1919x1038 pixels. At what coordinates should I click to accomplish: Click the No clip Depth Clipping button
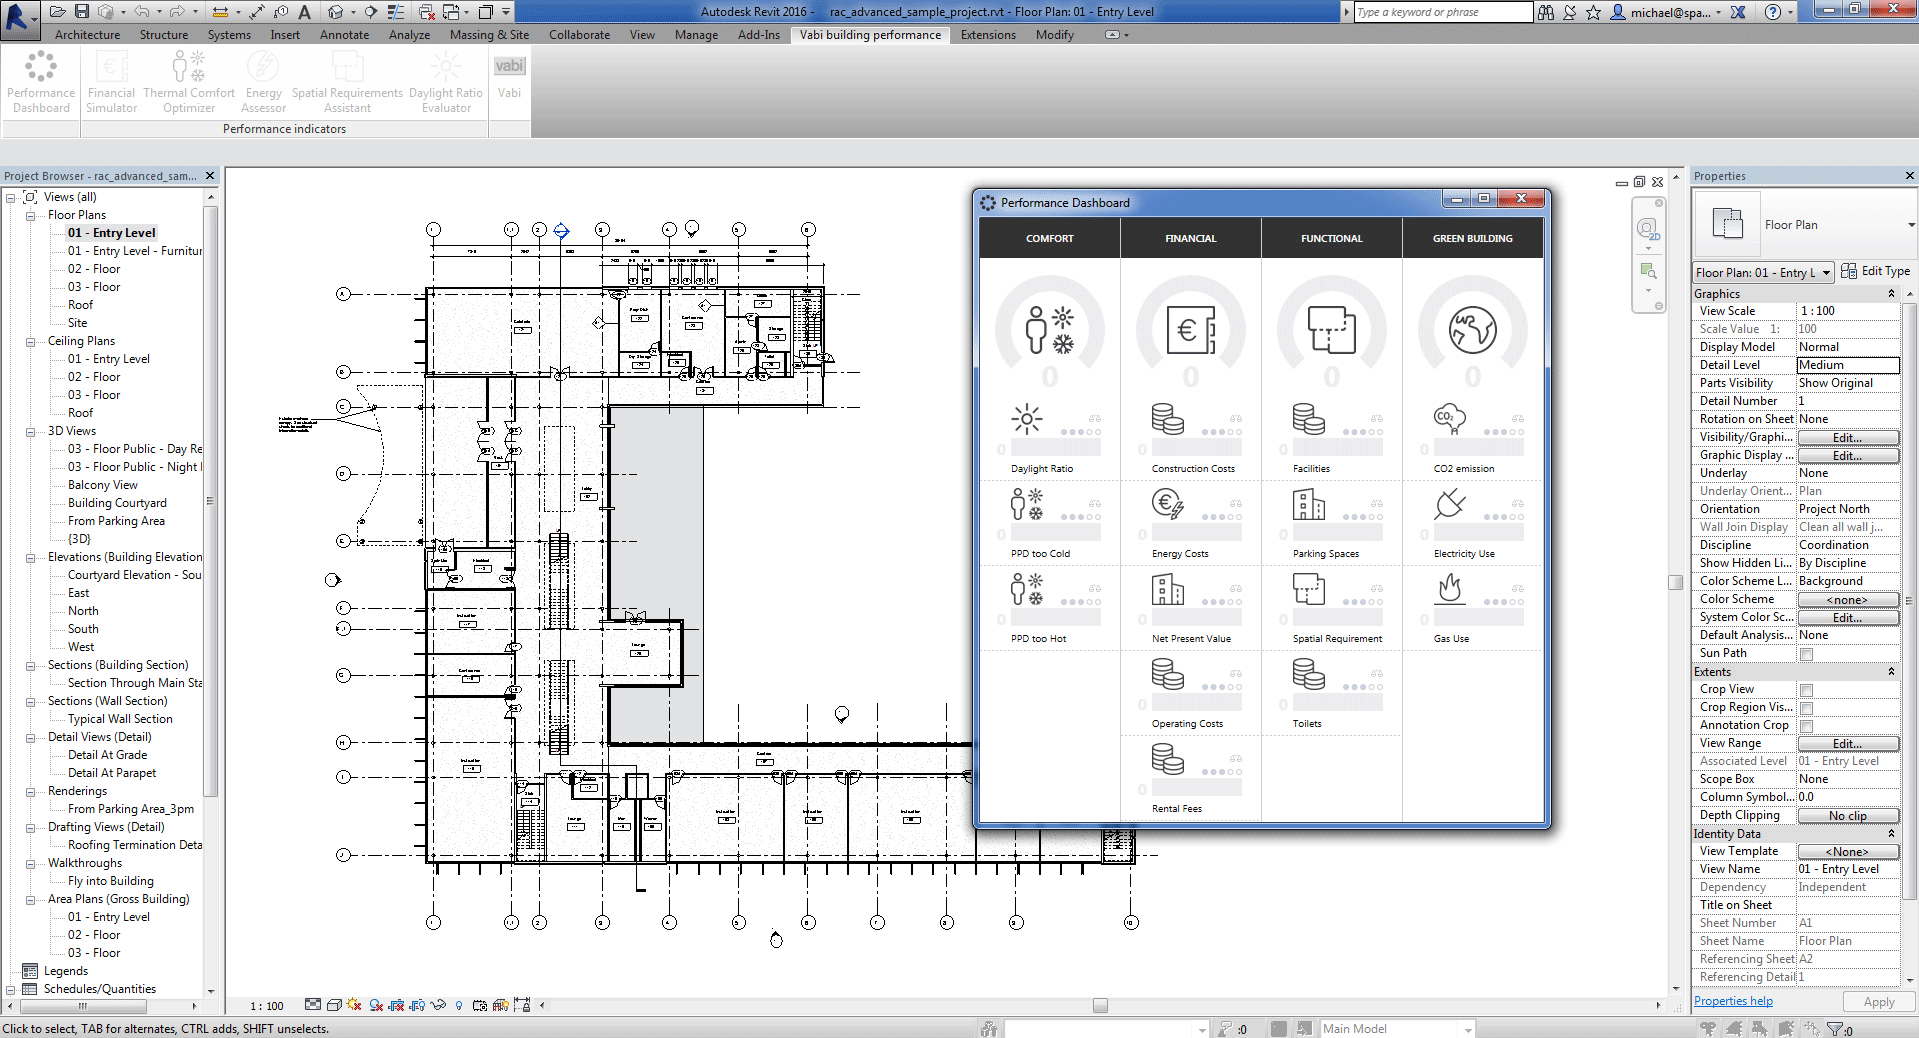(x=1848, y=816)
